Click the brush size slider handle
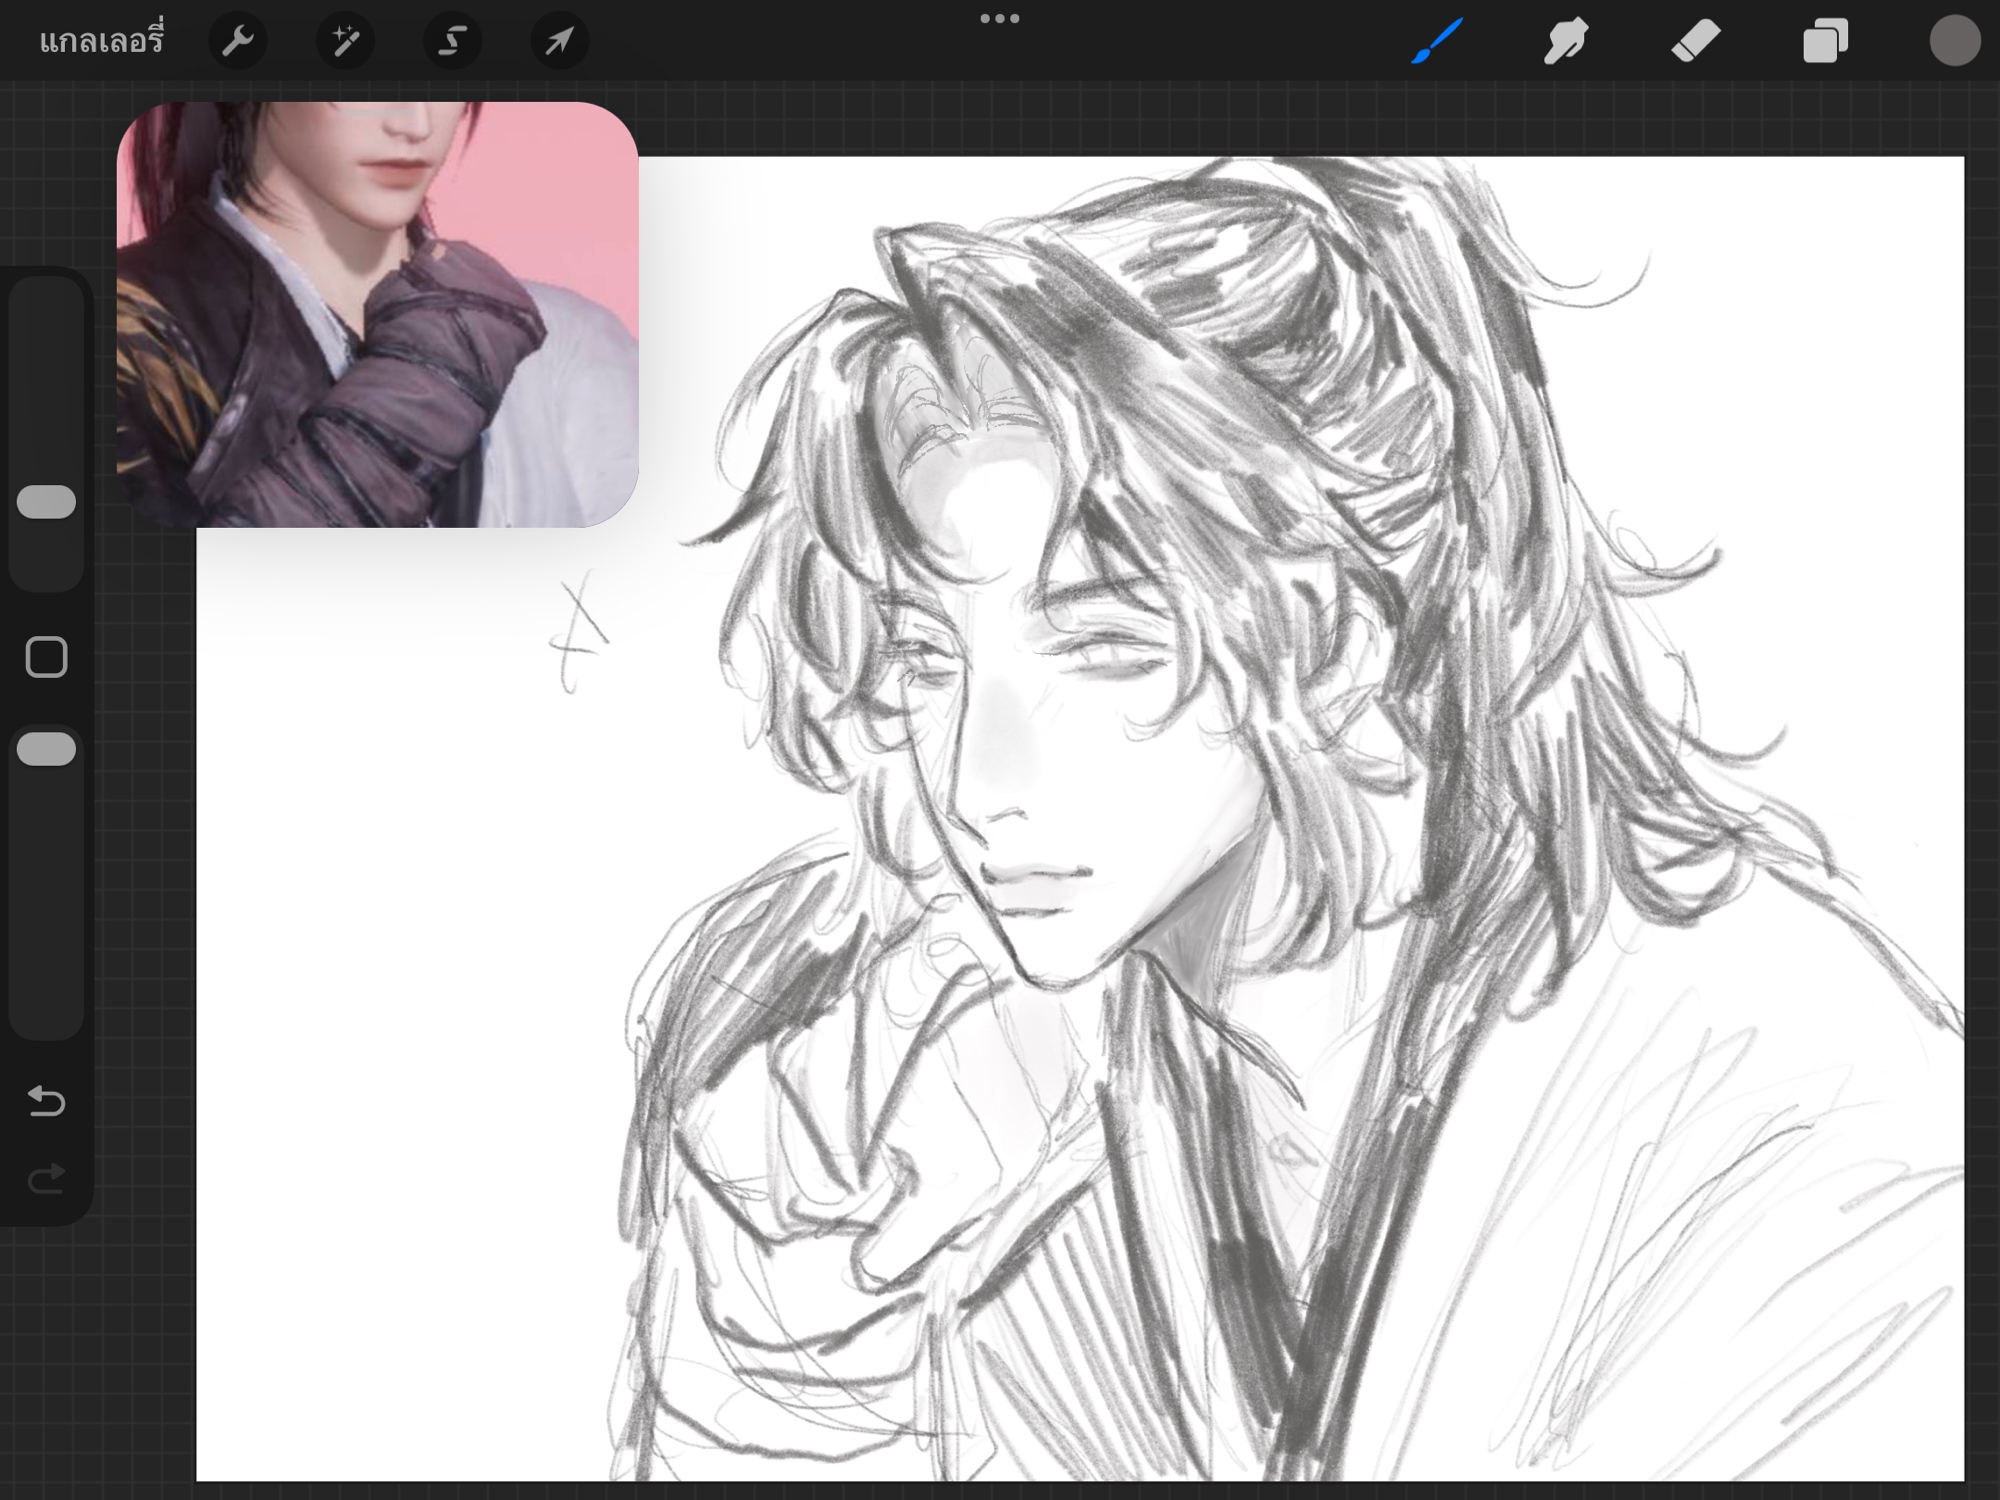The image size is (2000, 1500). [x=46, y=502]
